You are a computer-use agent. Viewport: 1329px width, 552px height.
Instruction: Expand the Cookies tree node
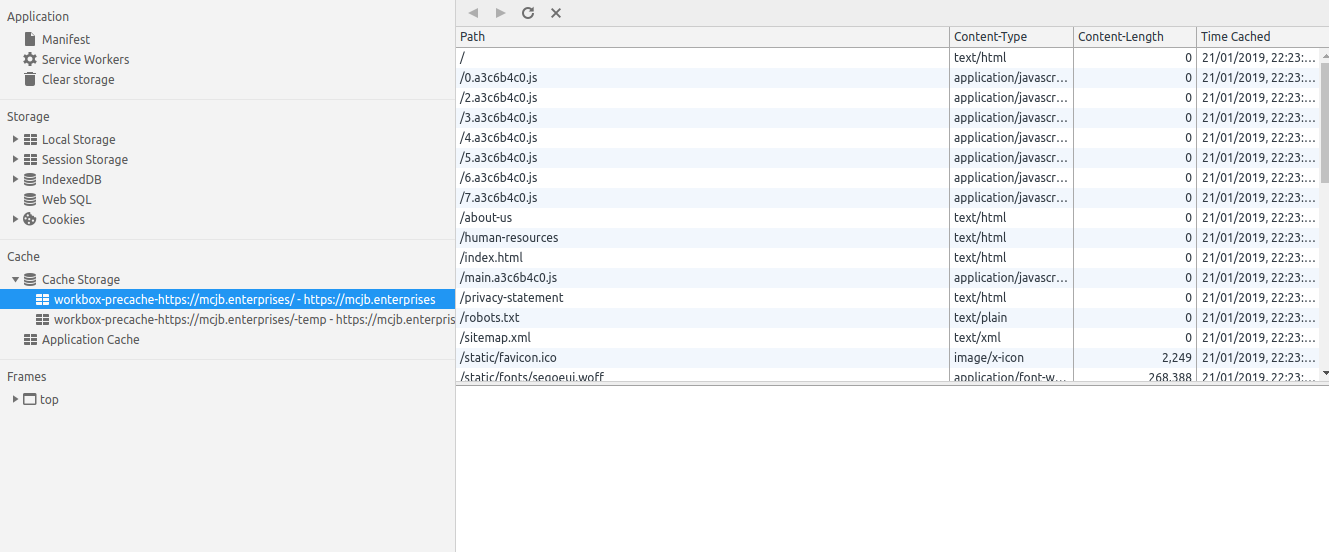[15, 219]
